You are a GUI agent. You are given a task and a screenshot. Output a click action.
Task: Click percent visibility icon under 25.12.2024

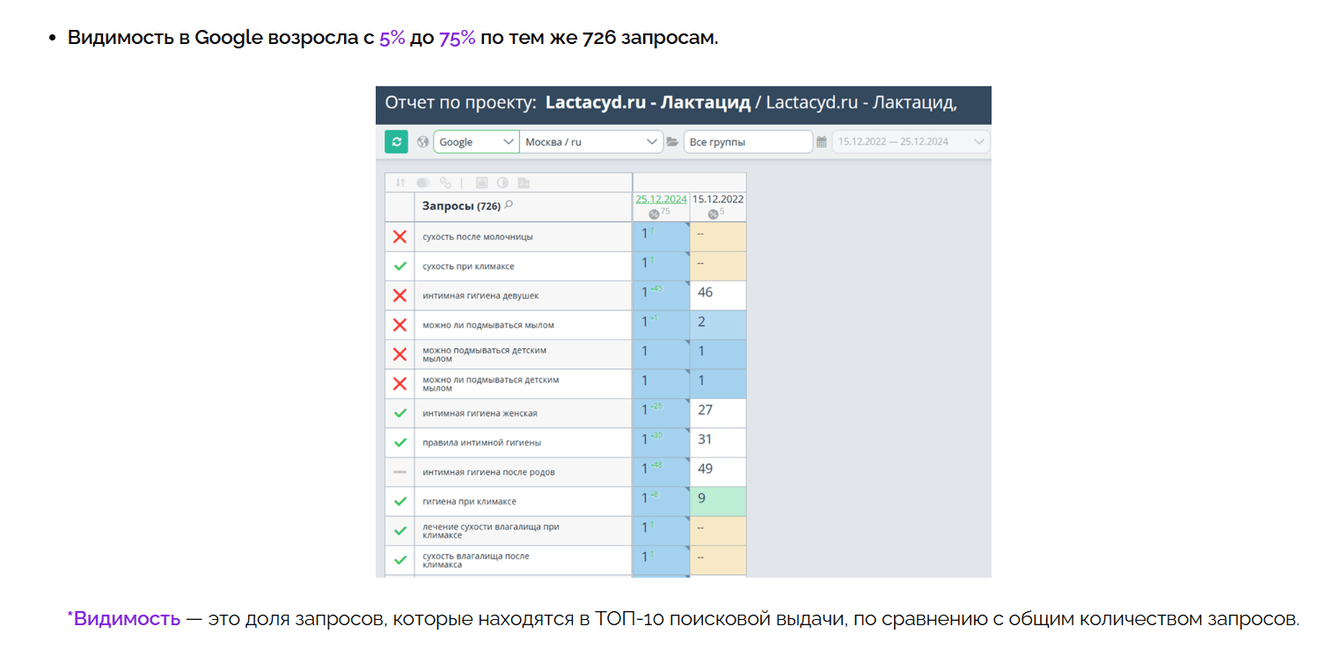(655, 213)
